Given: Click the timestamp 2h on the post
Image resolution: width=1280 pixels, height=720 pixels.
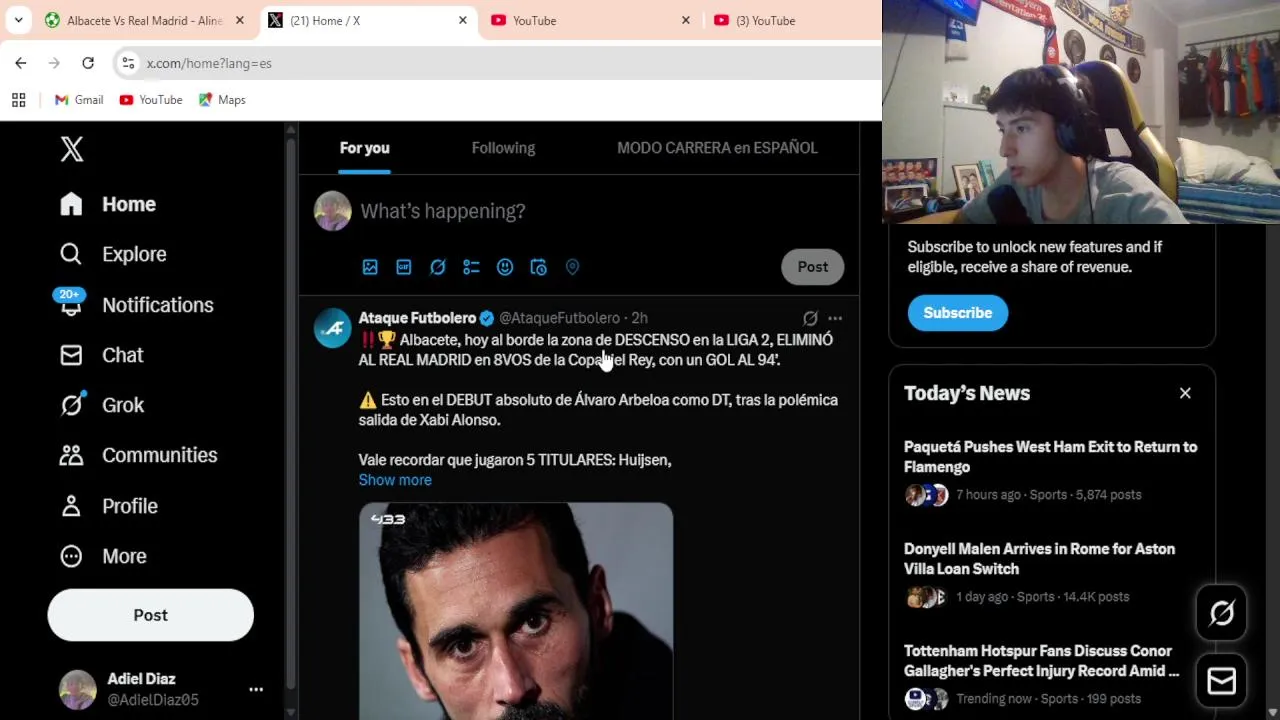Looking at the screenshot, I should pos(639,318).
